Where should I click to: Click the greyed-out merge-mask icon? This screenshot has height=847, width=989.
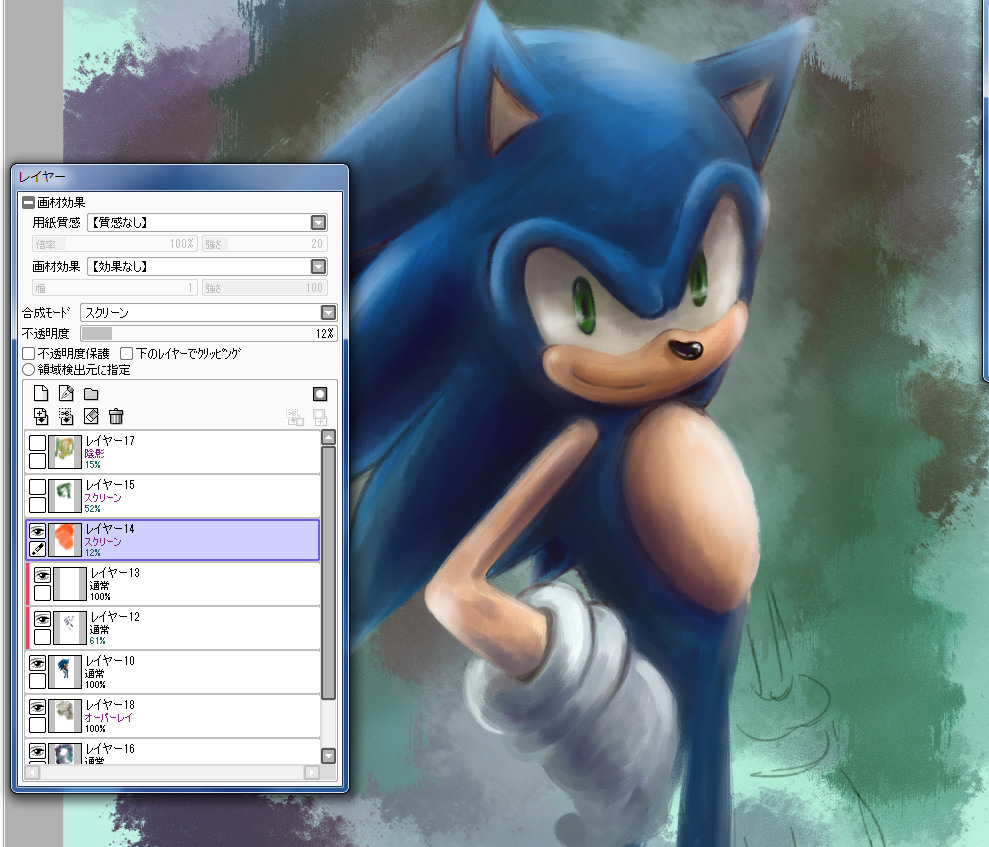[295, 417]
